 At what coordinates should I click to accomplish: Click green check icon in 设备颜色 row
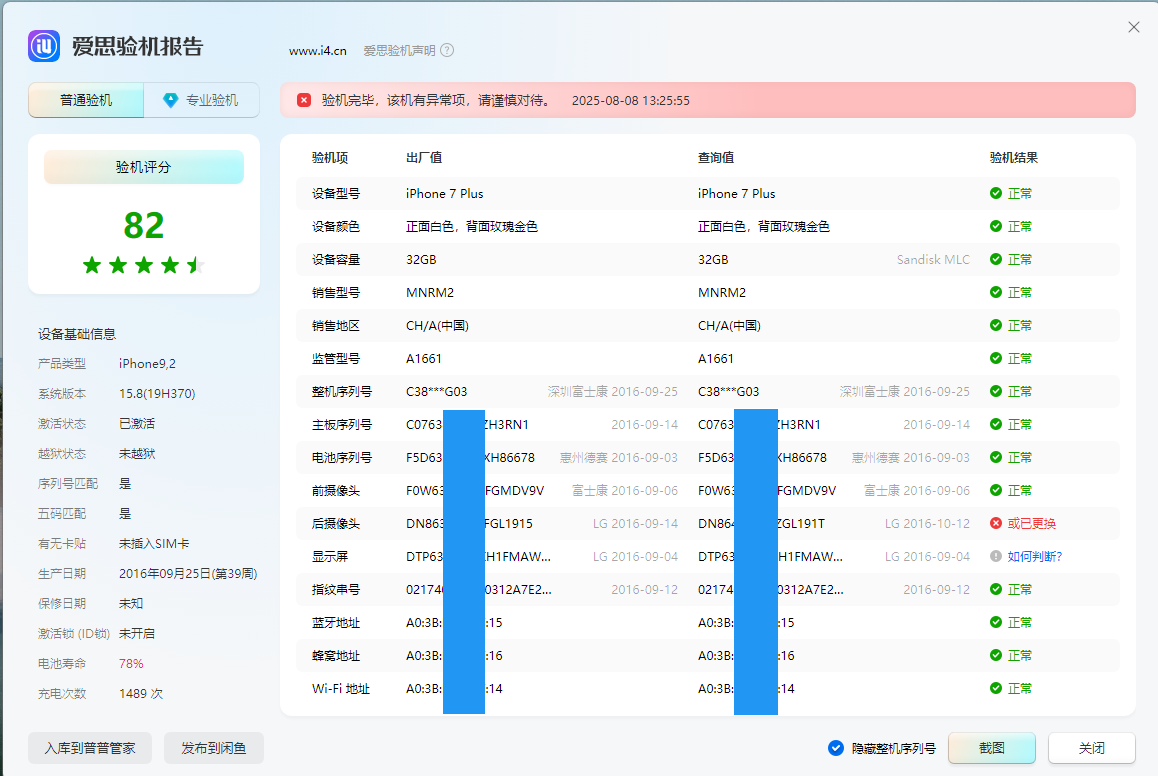pos(996,226)
